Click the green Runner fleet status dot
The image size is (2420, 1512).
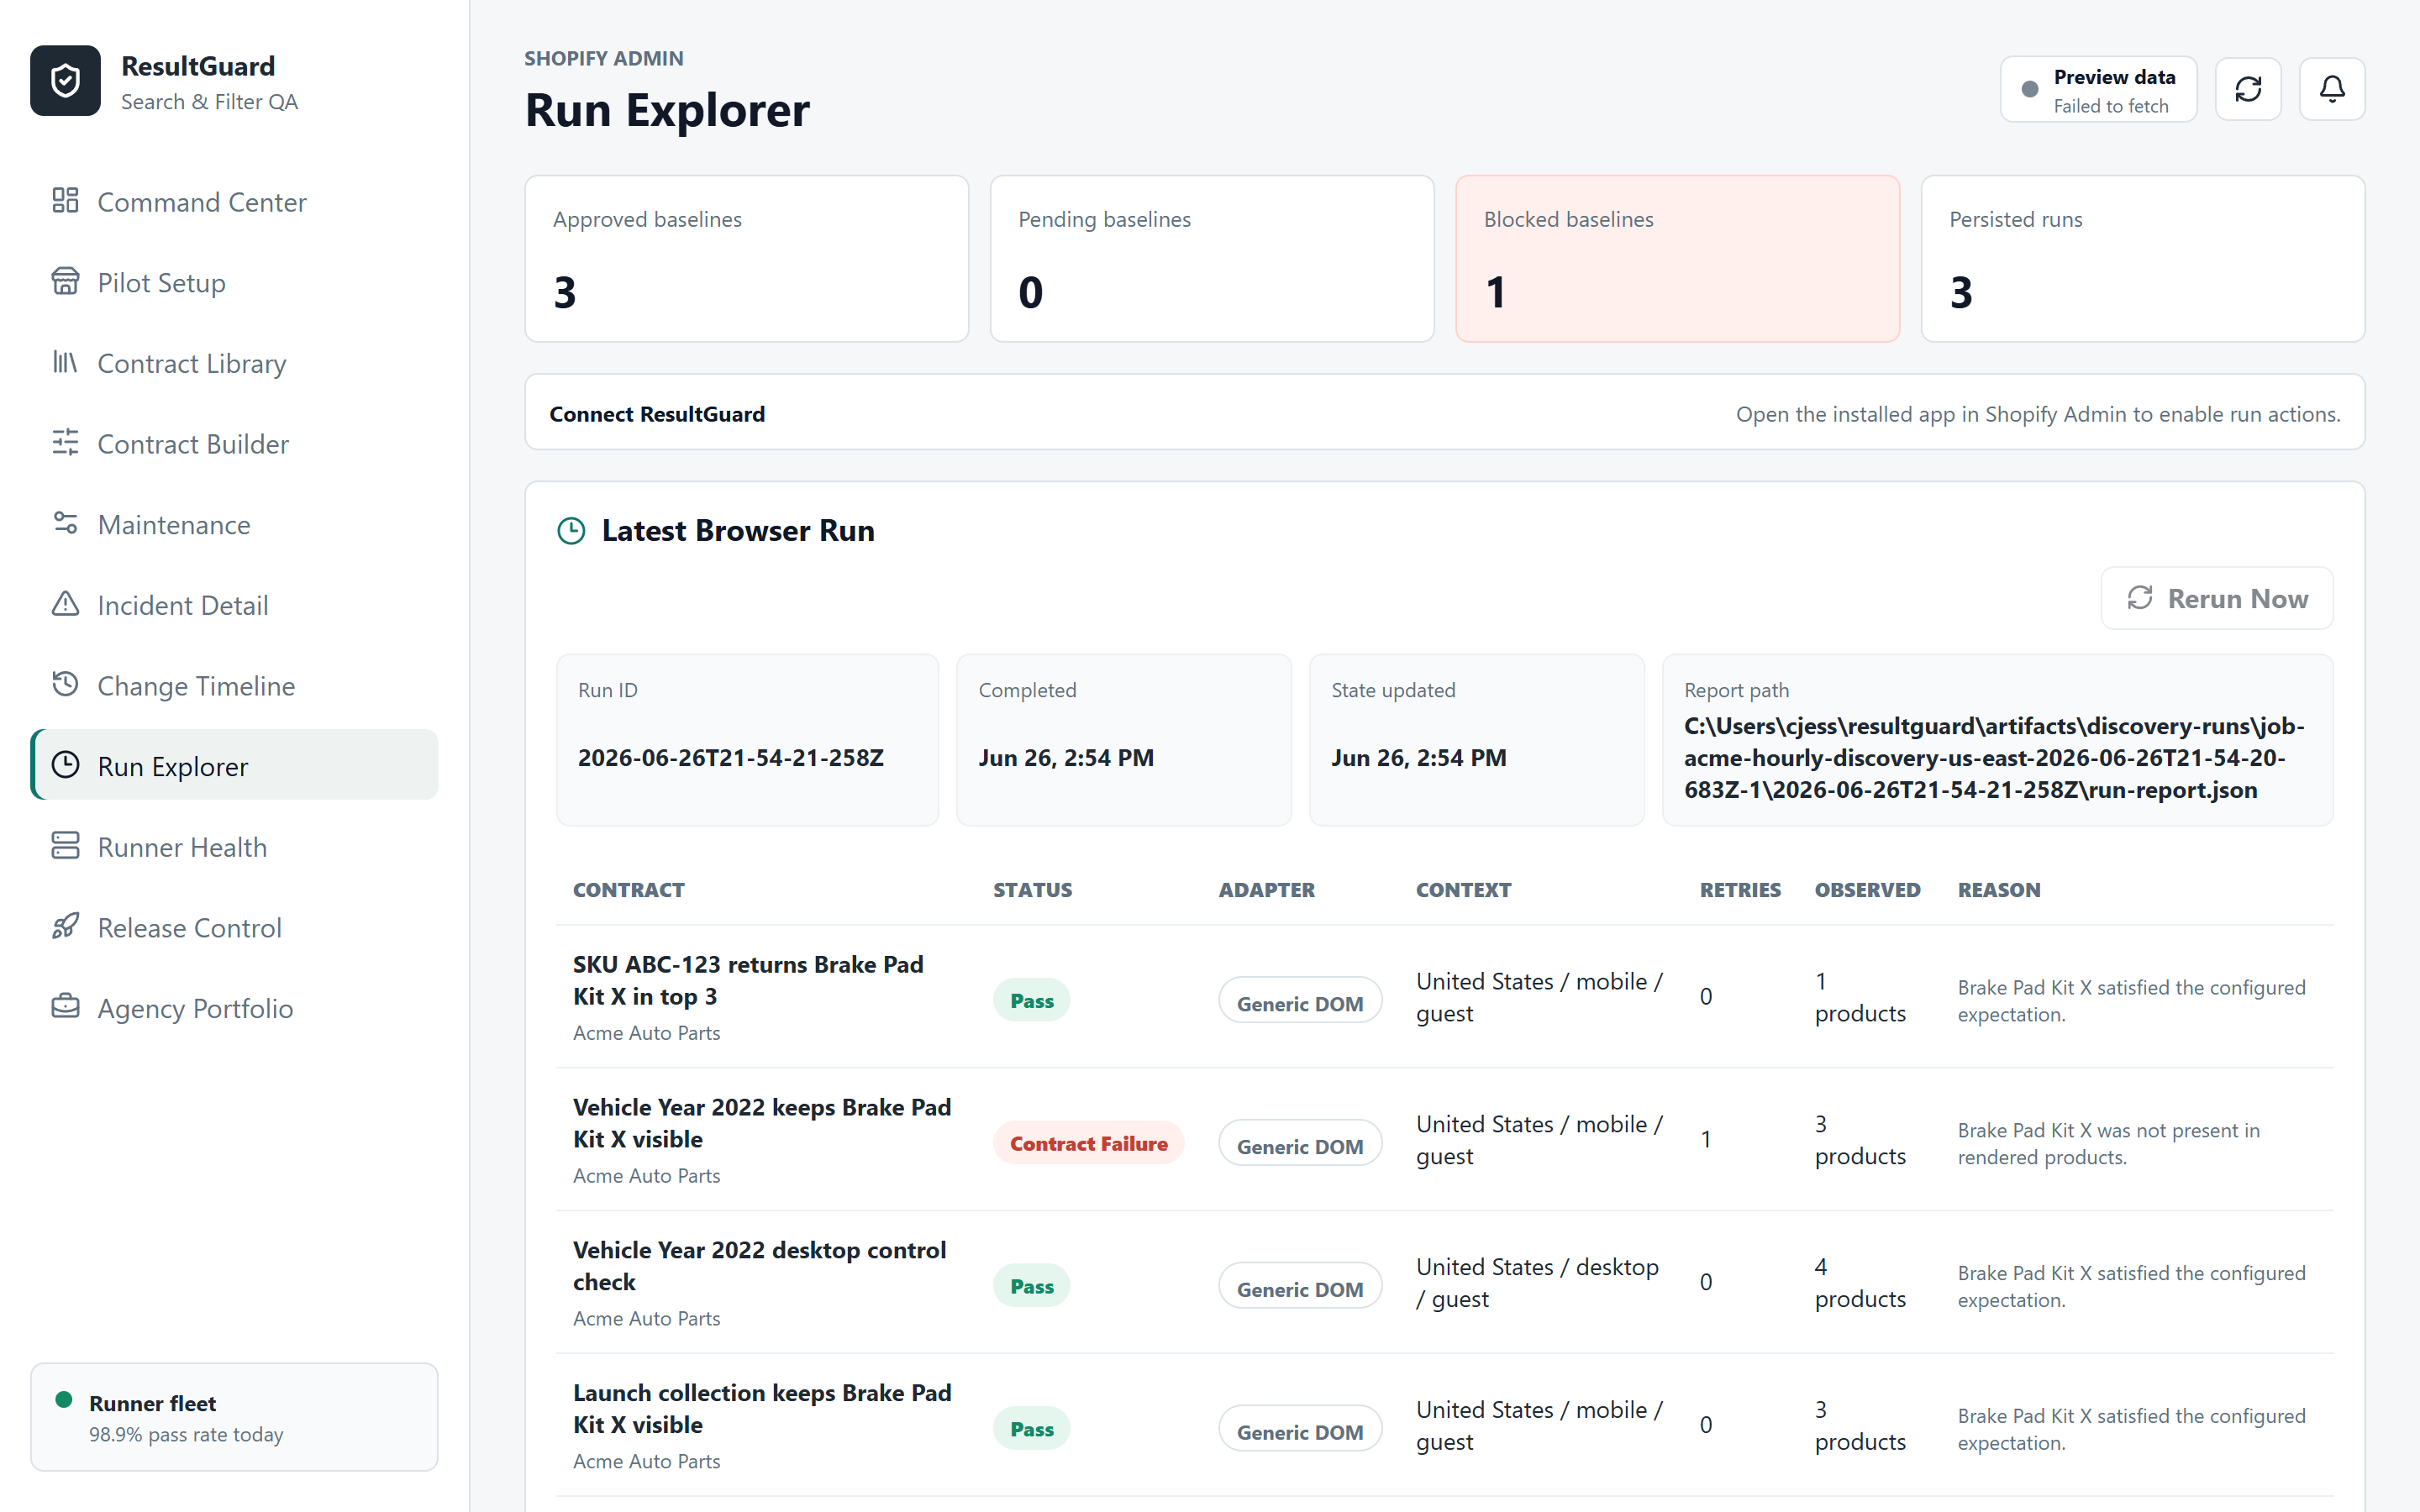tap(64, 1400)
